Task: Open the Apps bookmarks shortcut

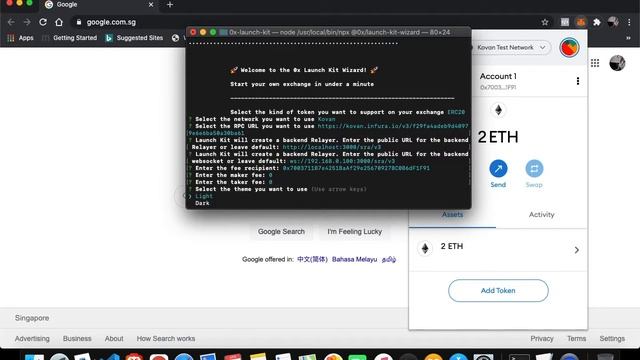Action: point(20,38)
